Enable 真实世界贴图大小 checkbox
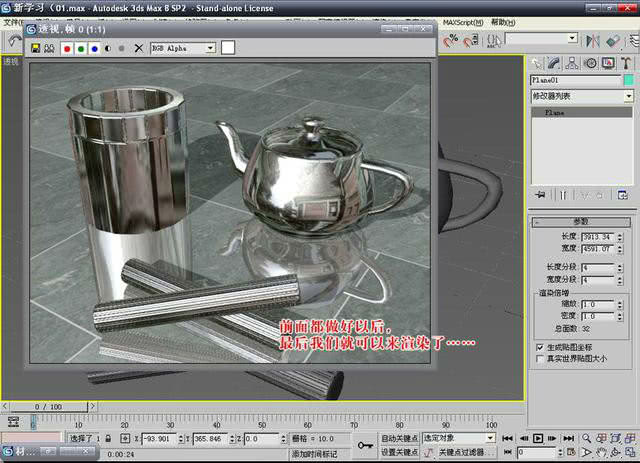 click(540, 359)
